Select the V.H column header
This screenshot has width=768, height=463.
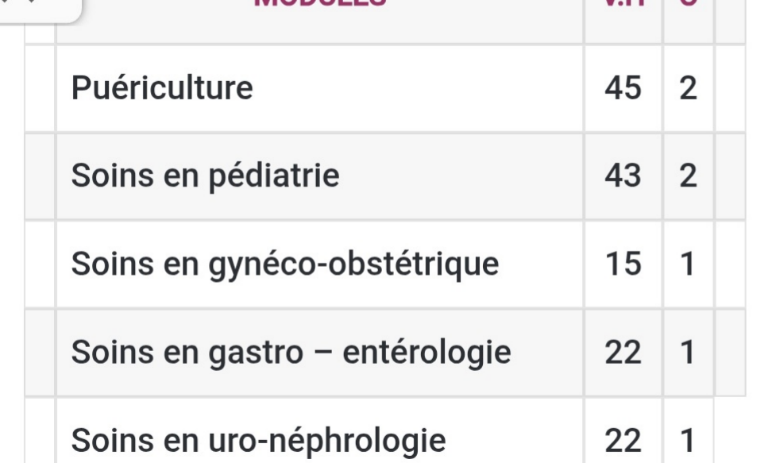click(623, 4)
